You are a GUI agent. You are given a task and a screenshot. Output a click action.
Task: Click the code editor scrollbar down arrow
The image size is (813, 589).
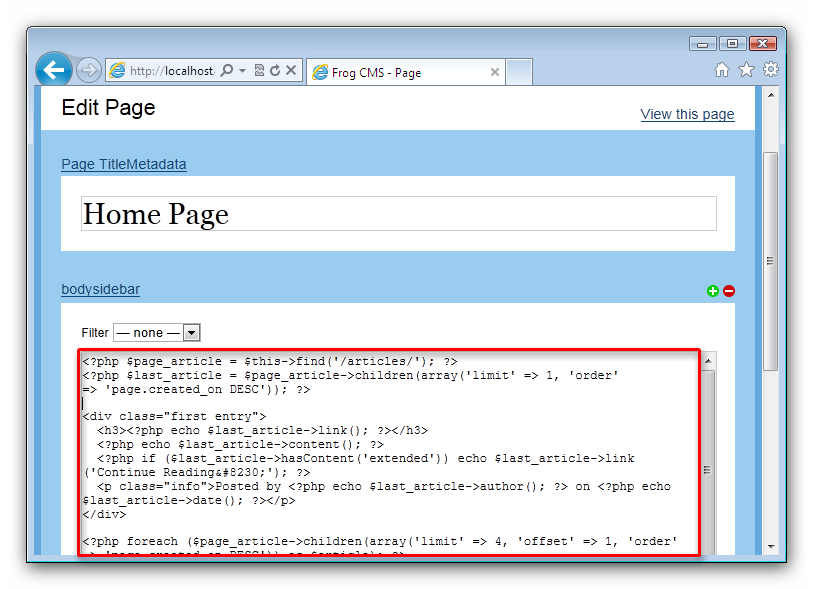(708, 548)
